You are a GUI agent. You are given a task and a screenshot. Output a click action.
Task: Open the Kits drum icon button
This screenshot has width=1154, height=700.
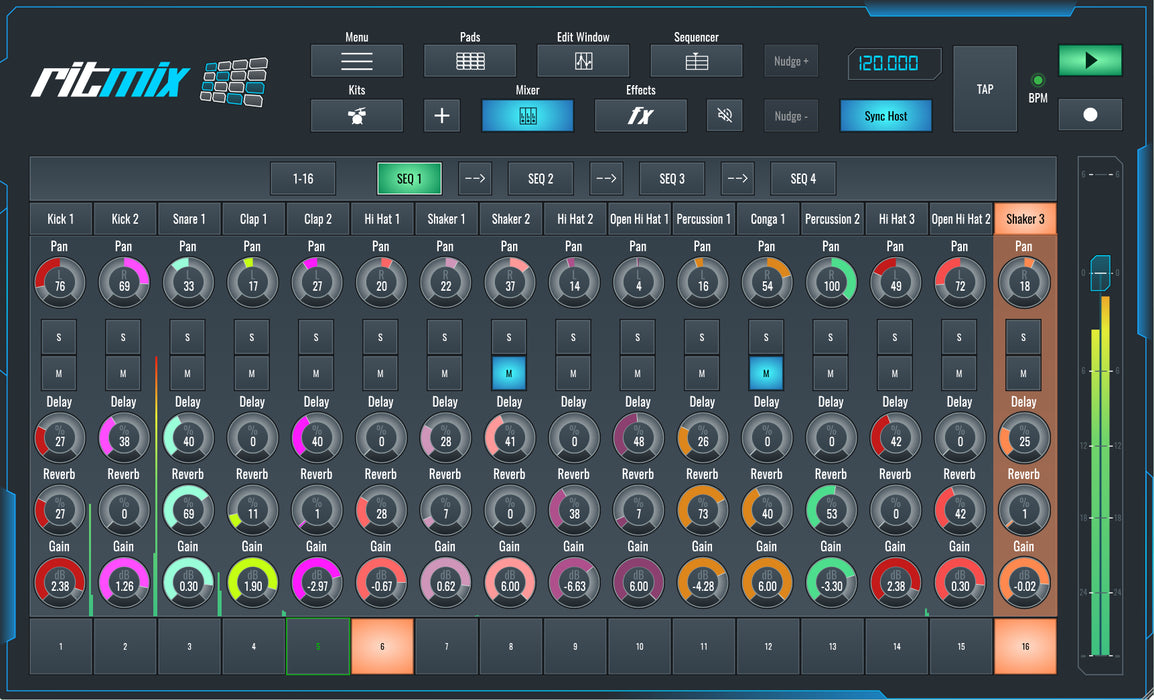click(356, 116)
